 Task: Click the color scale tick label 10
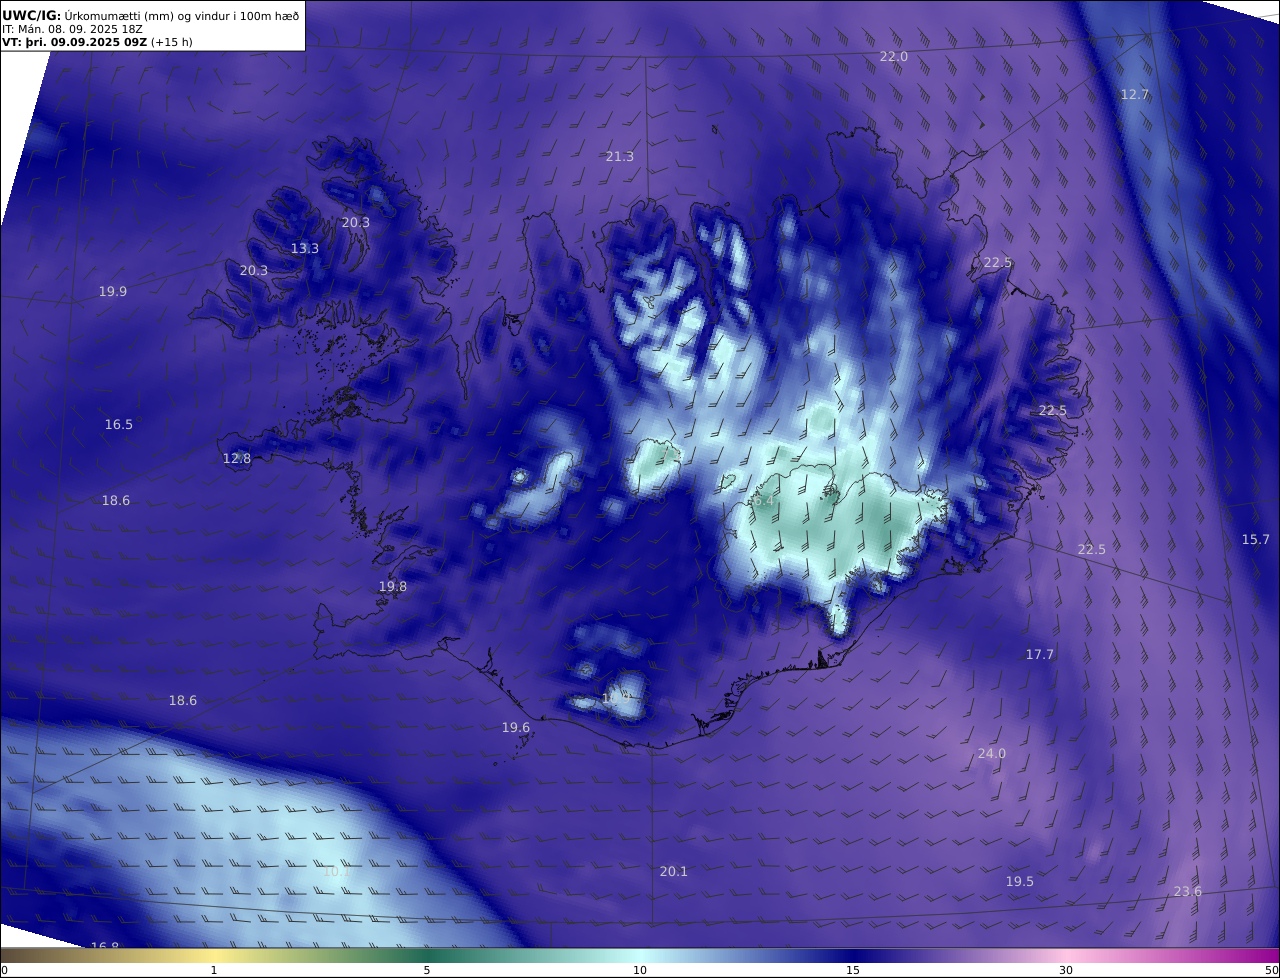640,970
